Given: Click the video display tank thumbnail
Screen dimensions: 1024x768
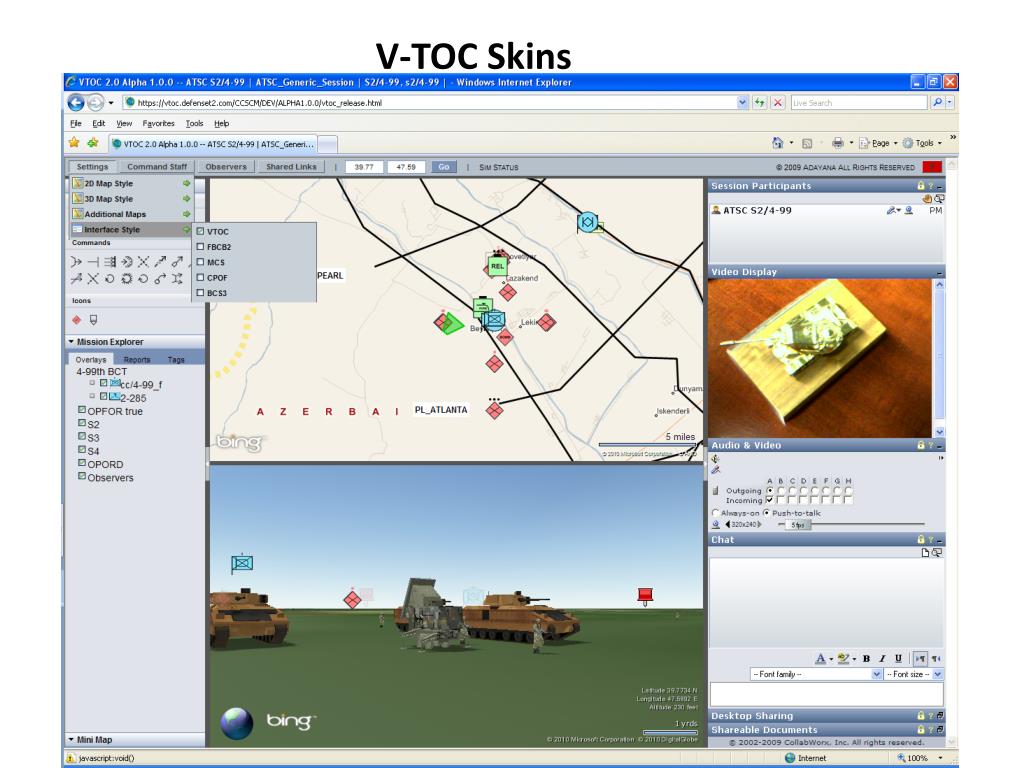Looking at the screenshot, I should [820, 359].
